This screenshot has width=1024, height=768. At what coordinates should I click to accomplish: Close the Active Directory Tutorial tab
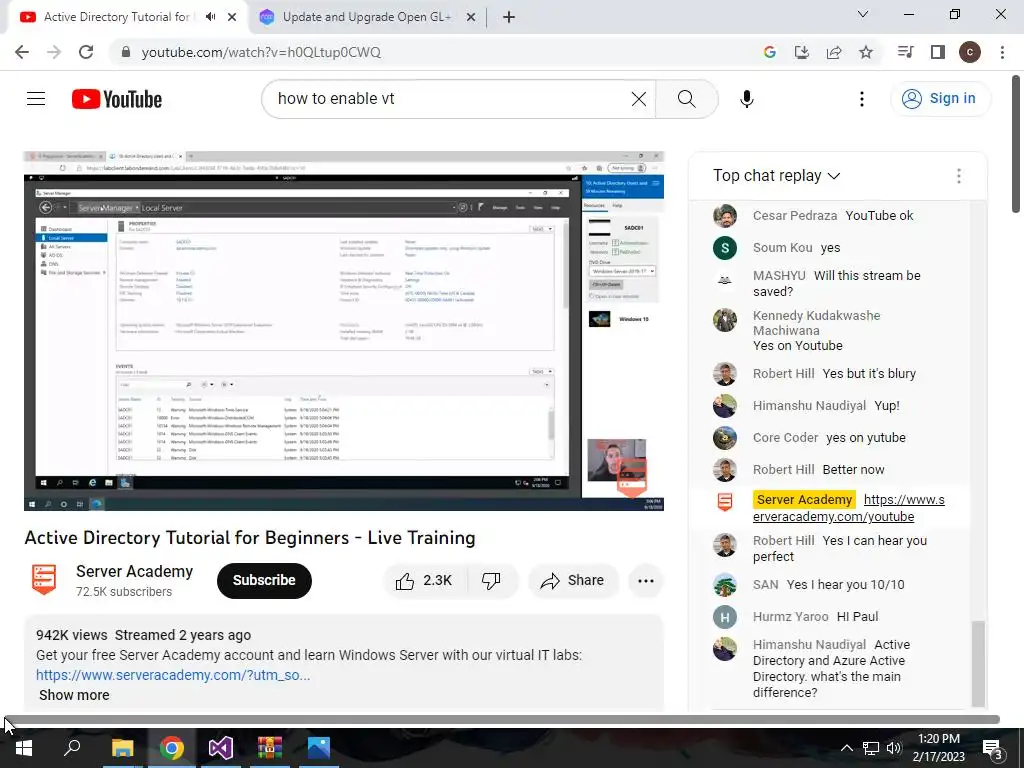(x=232, y=18)
